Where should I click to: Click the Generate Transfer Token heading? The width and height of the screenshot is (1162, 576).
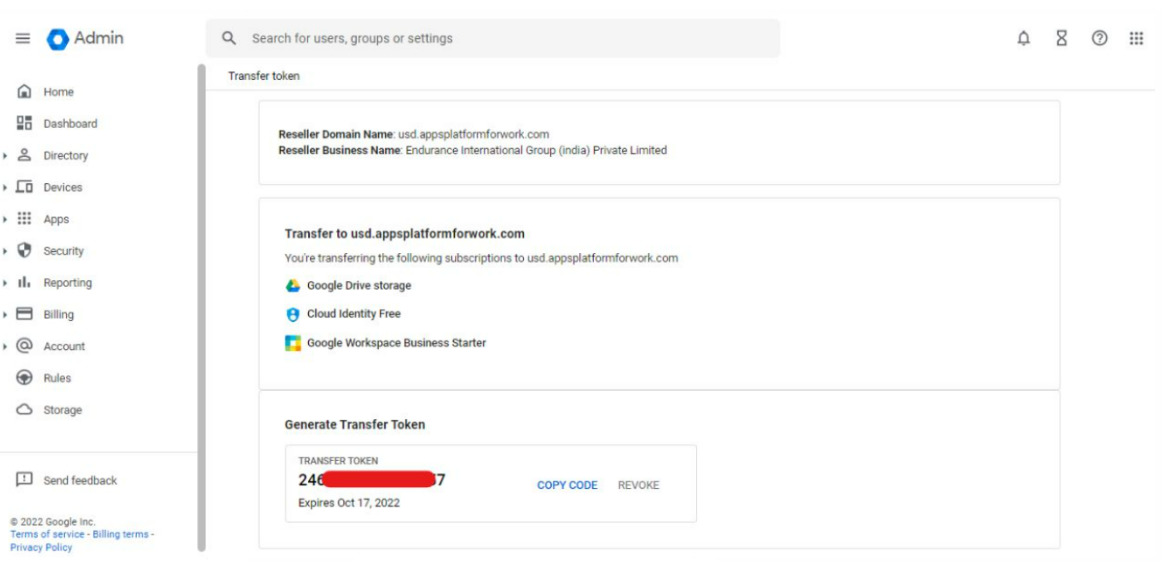(355, 425)
